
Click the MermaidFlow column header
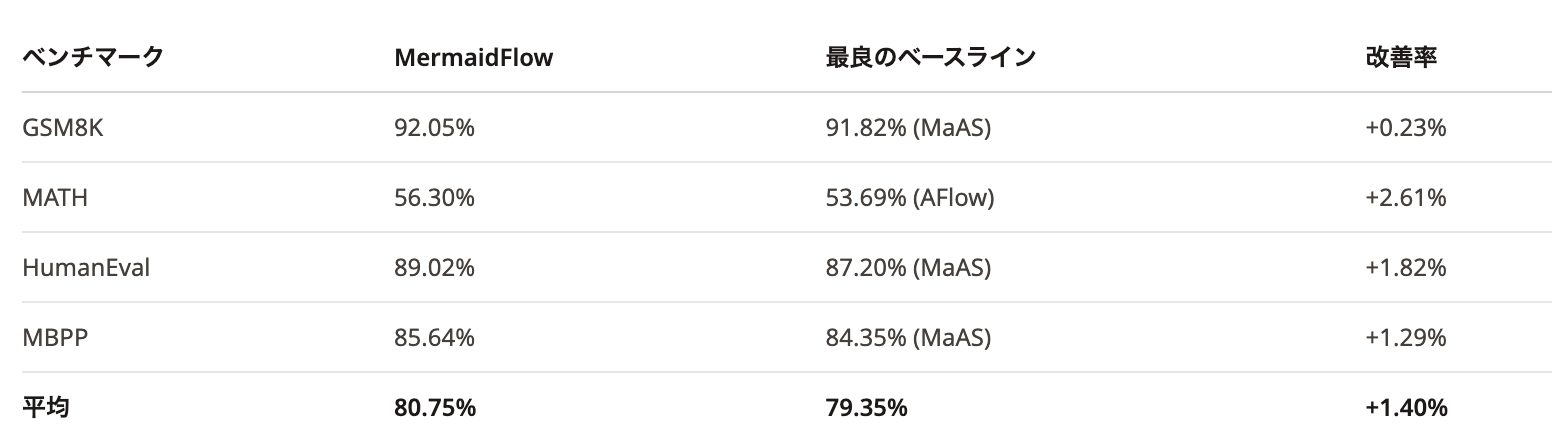(473, 57)
